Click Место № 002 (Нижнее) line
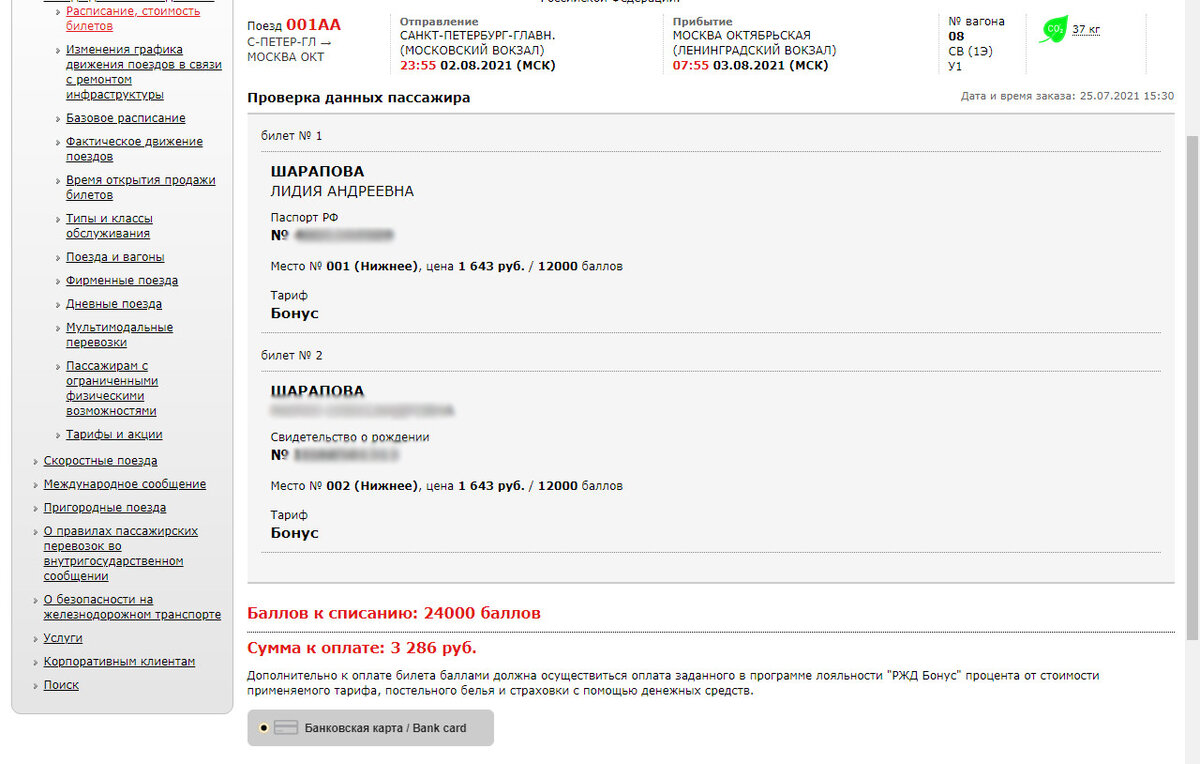Image resolution: width=1200 pixels, height=764 pixels. 447,486
